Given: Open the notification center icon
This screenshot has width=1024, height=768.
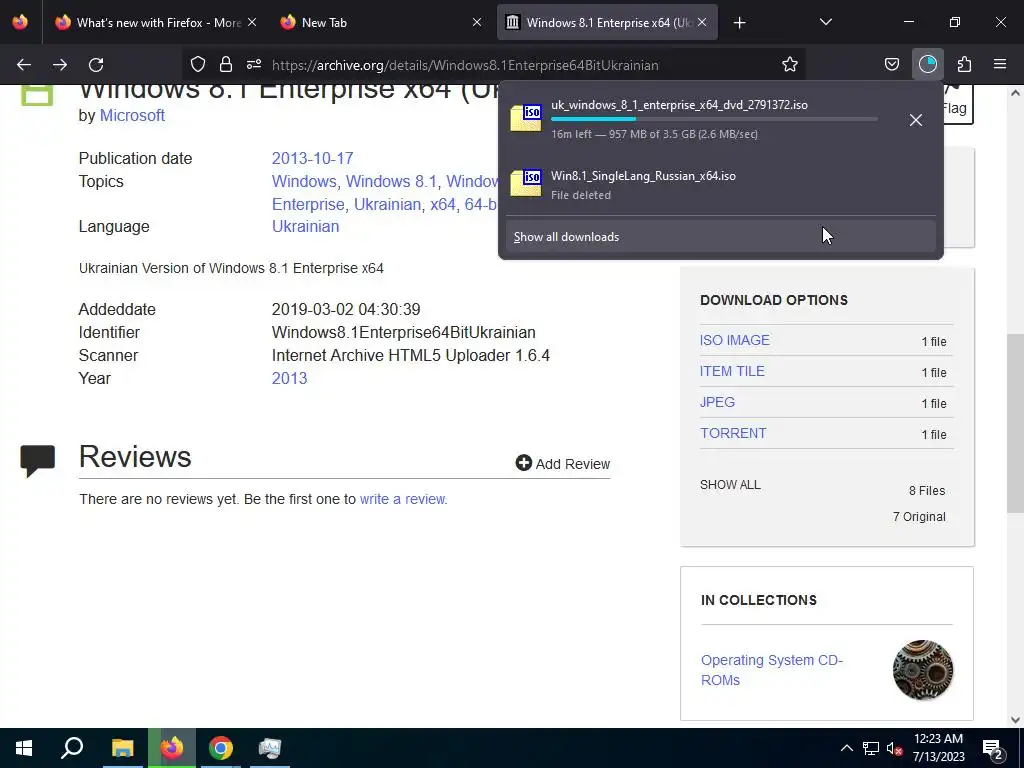Looking at the screenshot, I should [993, 749].
